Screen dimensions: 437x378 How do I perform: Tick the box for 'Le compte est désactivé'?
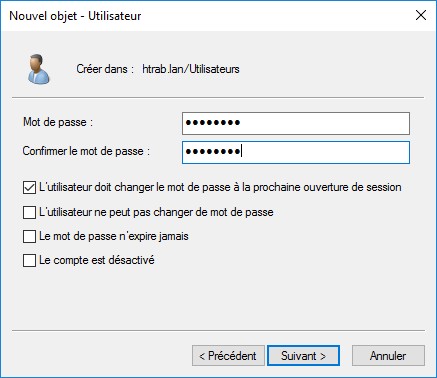[x=29, y=260]
